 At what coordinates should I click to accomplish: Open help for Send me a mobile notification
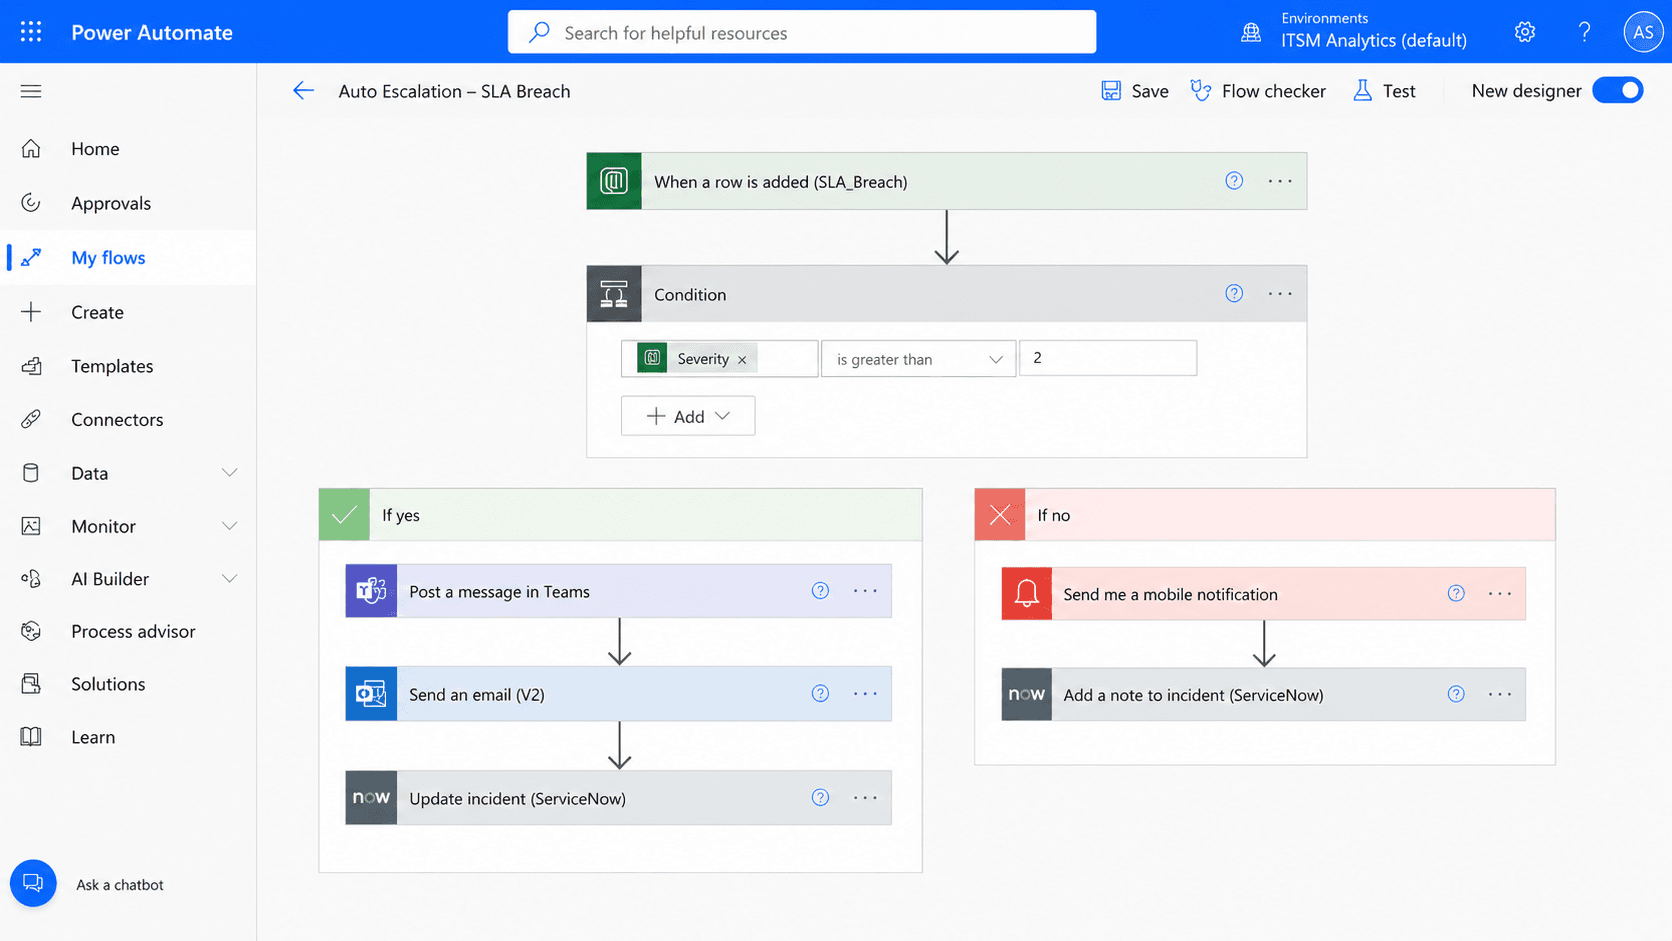(x=1456, y=594)
